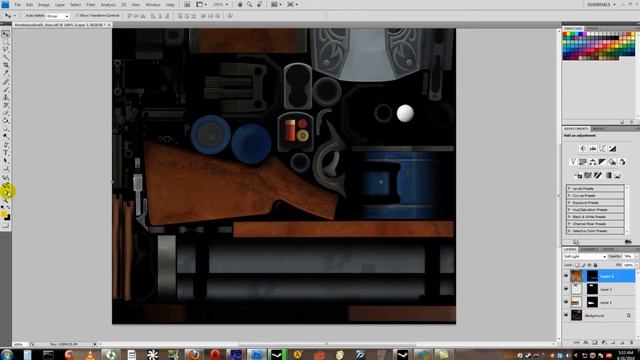Viewport: 640px width, 360px height.
Task: Click the Channel Mixer adjustment icon
Action: click(622, 162)
